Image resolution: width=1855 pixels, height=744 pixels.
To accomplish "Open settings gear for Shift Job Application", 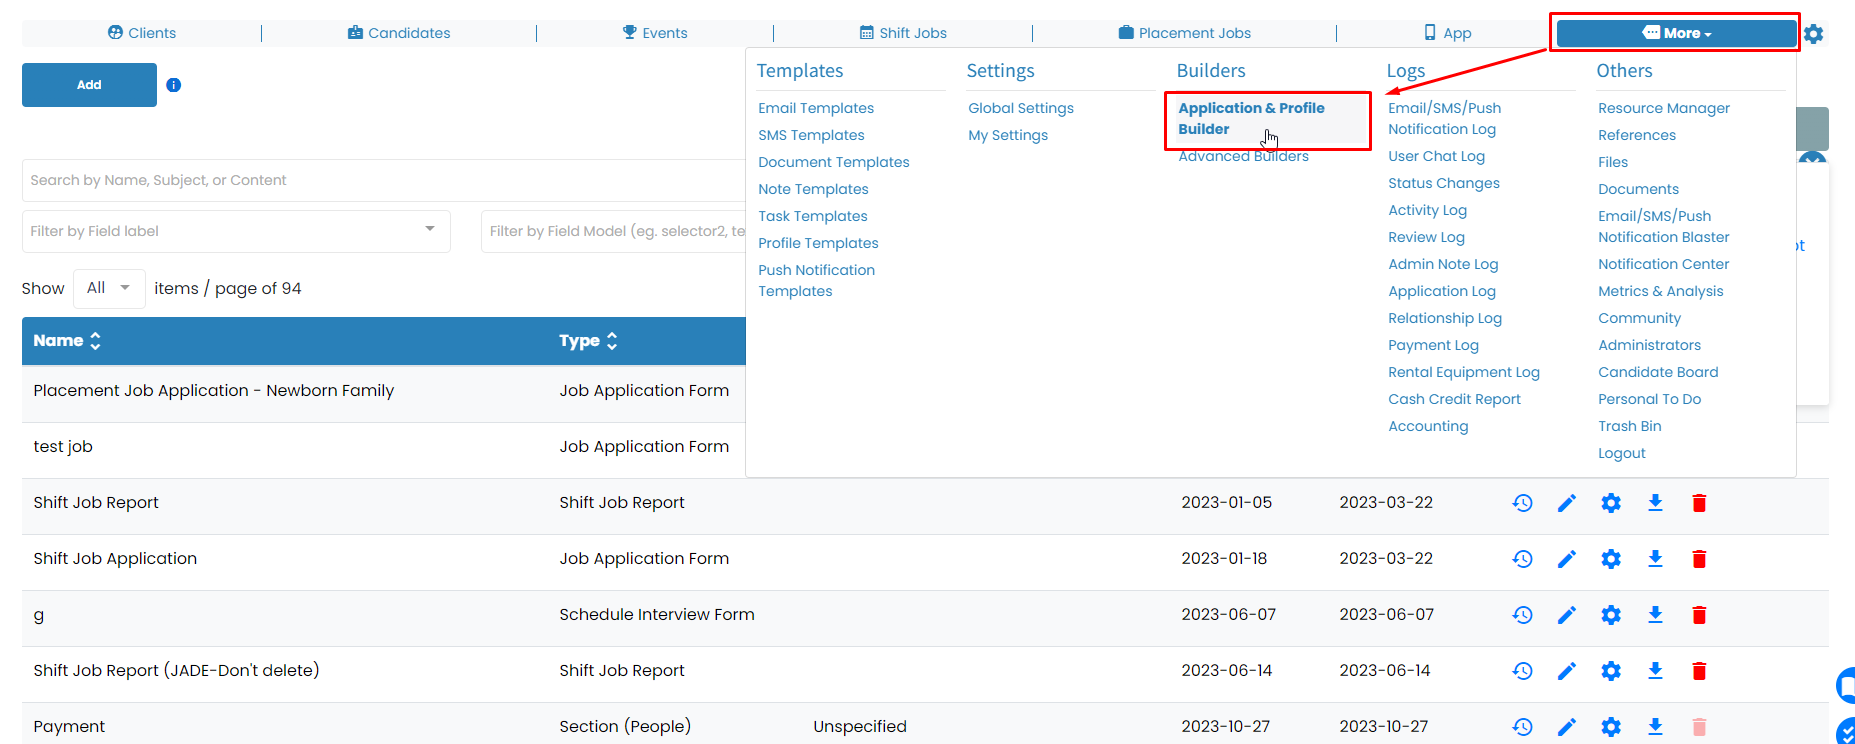I will pos(1611,559).
